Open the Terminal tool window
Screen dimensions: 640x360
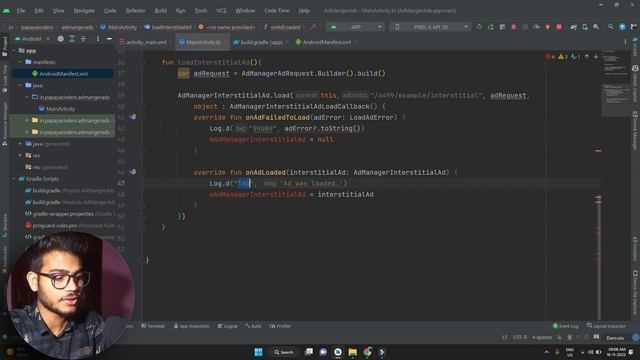[153, 326]
